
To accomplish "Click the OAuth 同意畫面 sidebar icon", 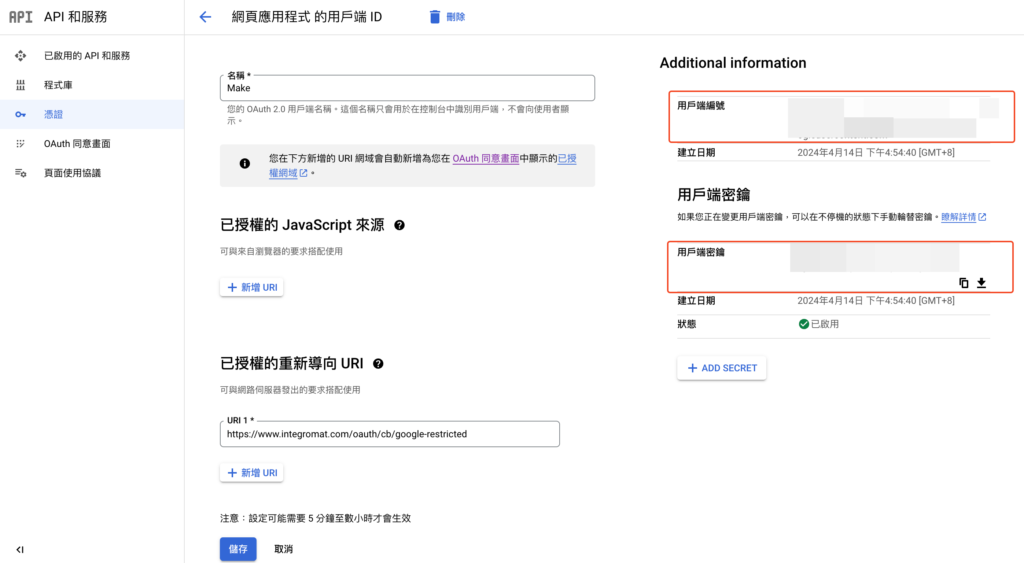I will tap(20, 144).
